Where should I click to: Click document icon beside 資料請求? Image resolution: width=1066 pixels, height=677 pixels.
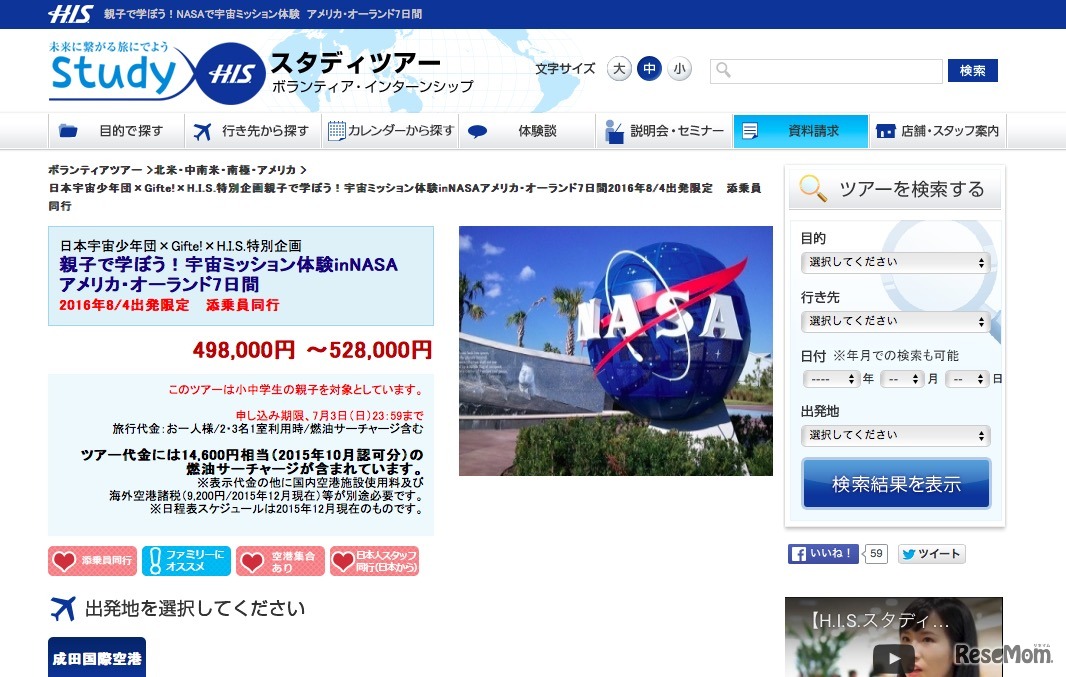[x=750, y=131]
